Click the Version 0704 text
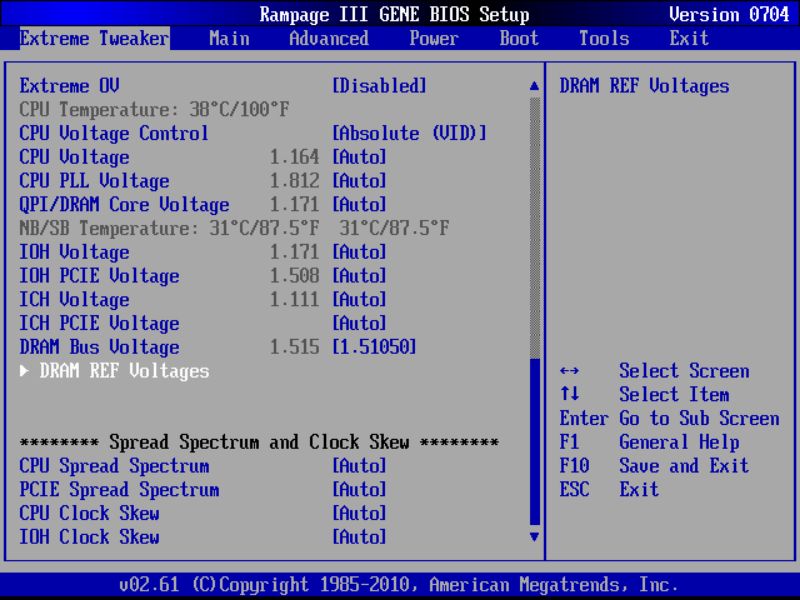 point(729,14)
